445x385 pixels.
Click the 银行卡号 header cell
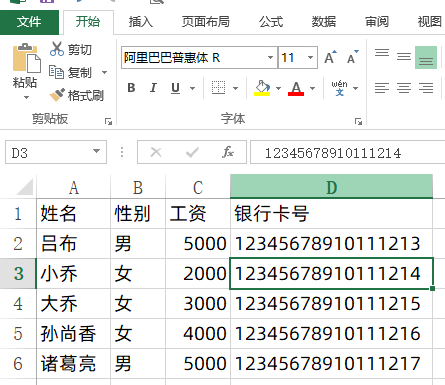pyautogui.click(x=331, y=214)
